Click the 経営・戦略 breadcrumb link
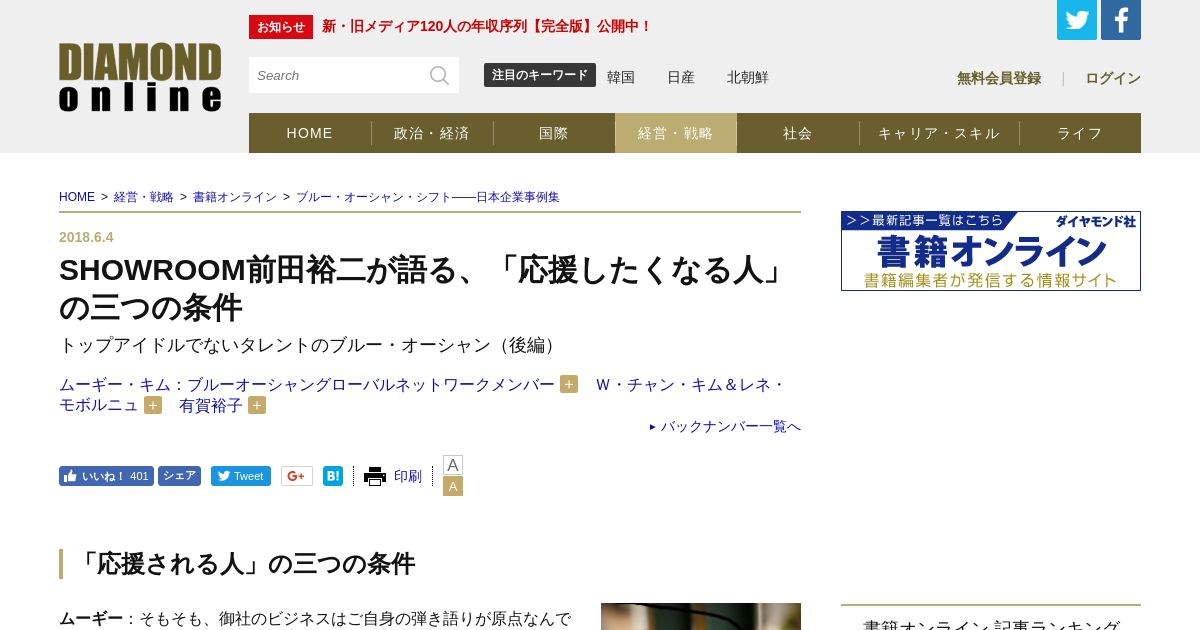This screenshot has width=1200, height=630. (x=144, y=197)
